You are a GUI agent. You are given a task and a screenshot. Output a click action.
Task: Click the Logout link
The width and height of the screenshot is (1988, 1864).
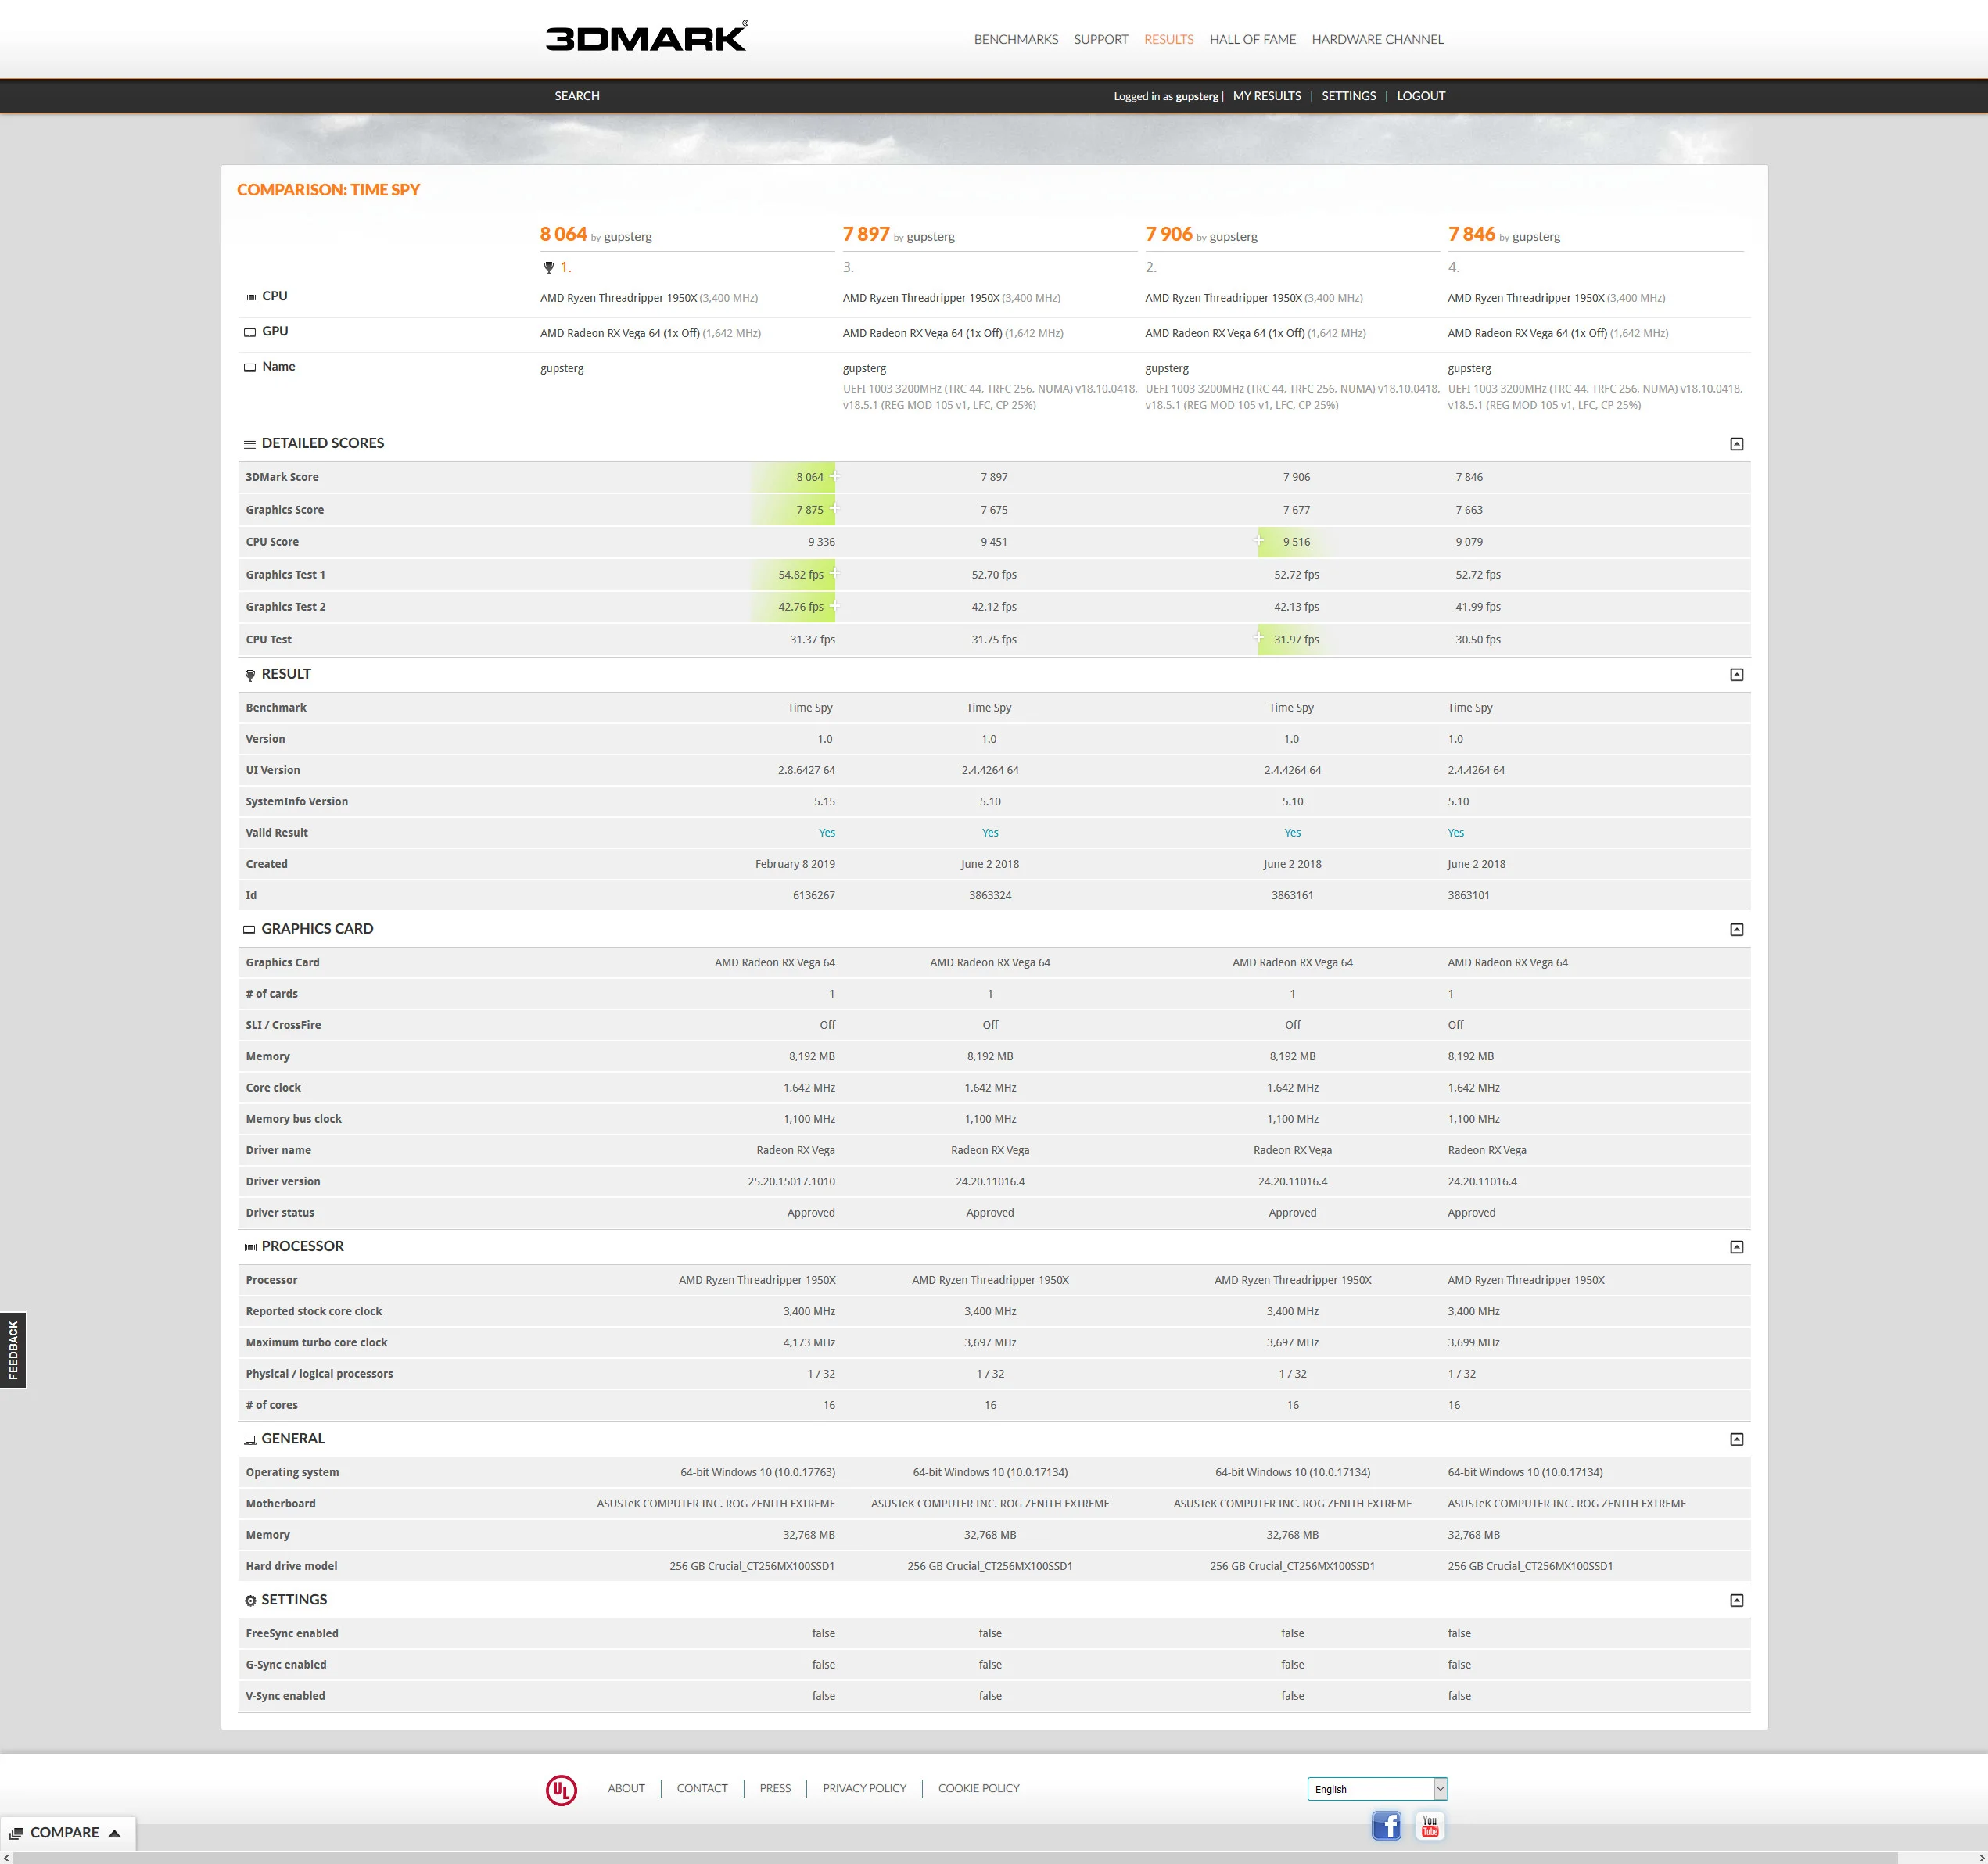[x=1421, y=96]
